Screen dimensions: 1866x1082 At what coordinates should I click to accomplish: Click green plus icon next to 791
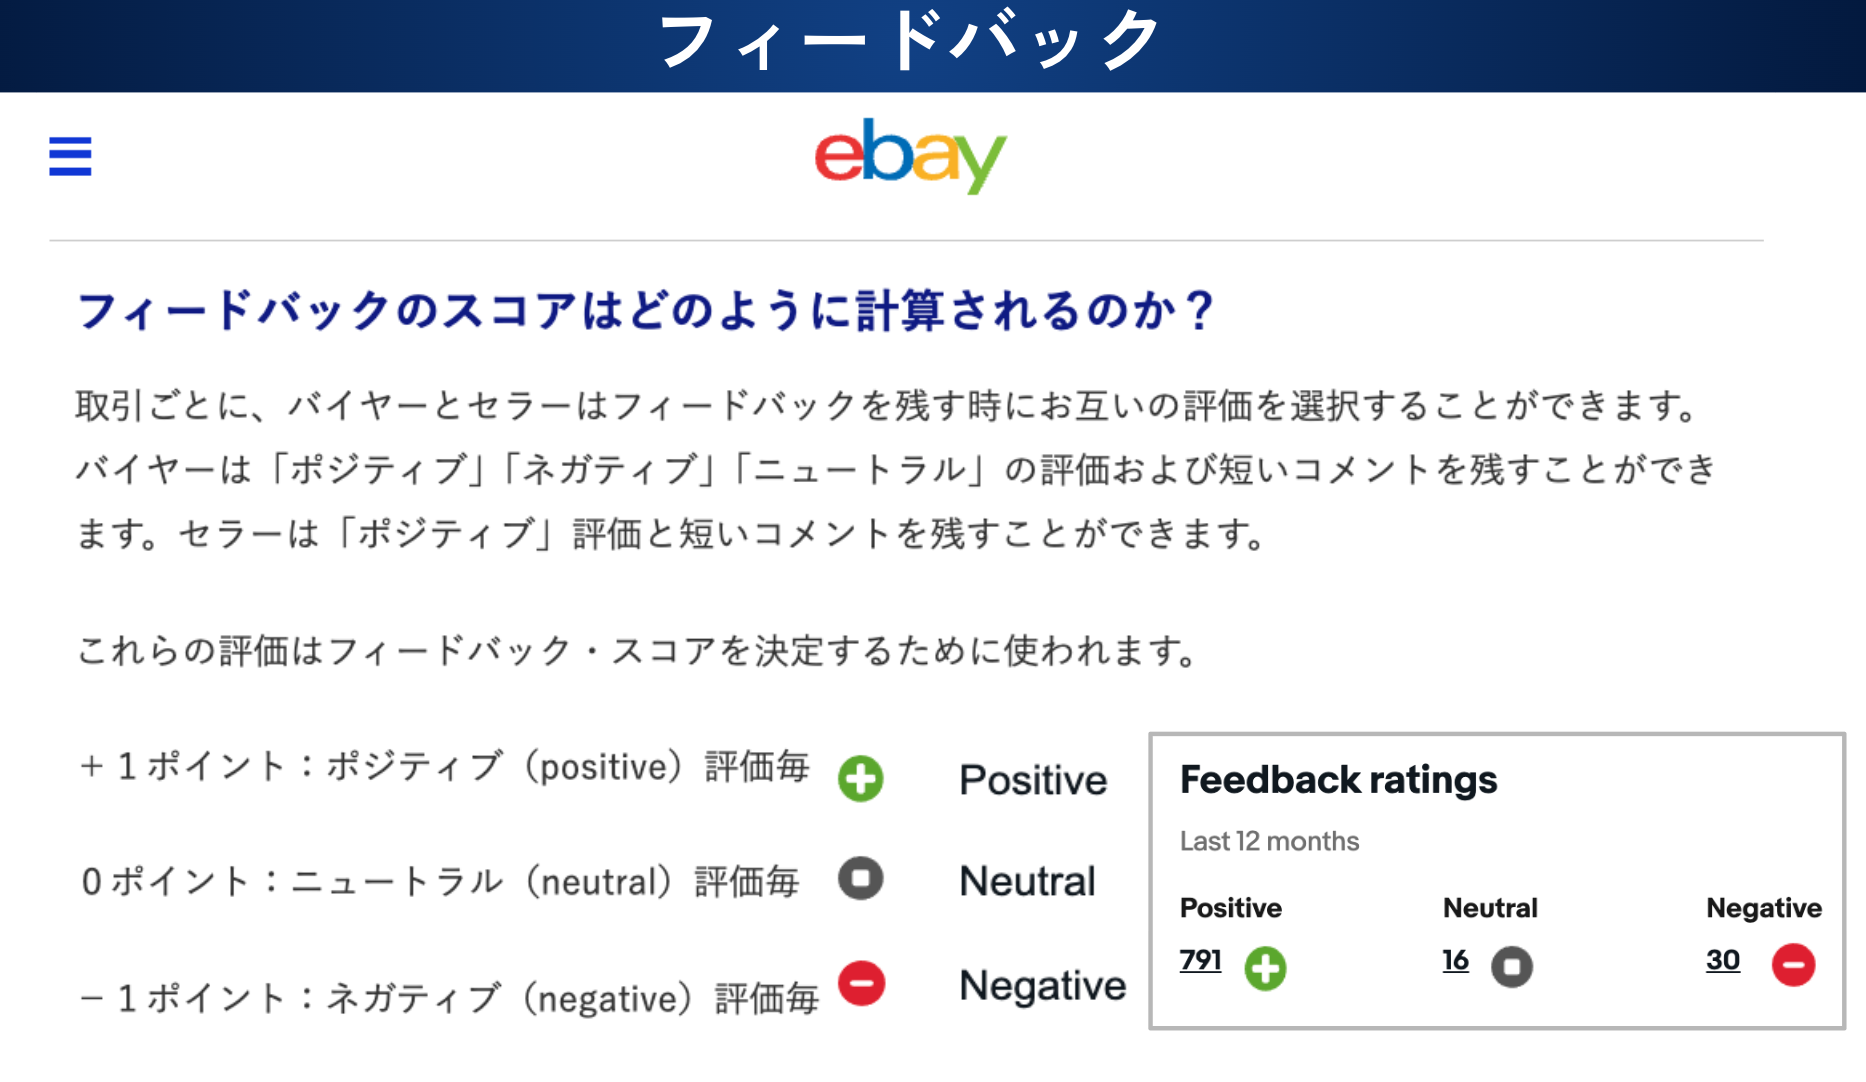click(x=1265, y=968)
